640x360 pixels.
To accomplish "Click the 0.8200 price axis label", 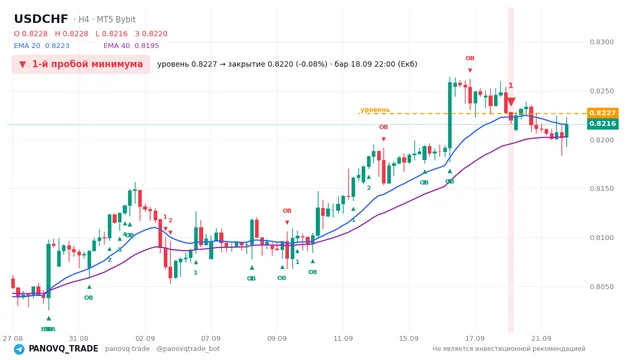I will [x=602, y=140].
